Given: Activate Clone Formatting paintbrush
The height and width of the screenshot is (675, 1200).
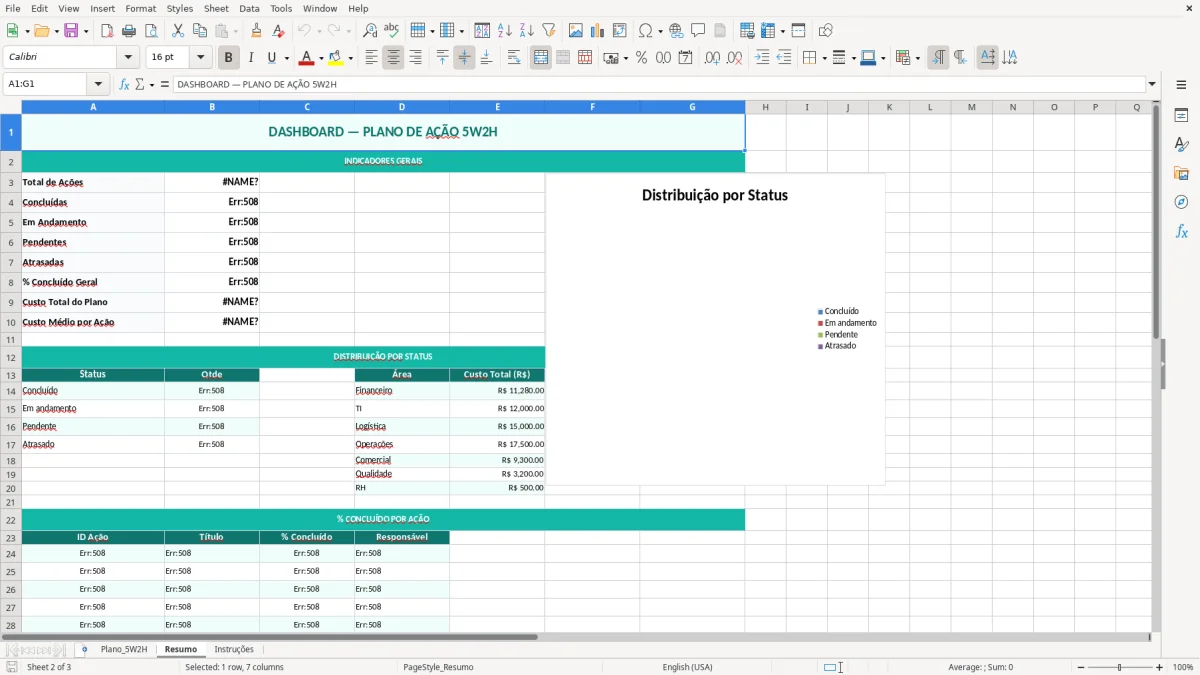Looking at the screenshot, I should click(x=257, y=31).
